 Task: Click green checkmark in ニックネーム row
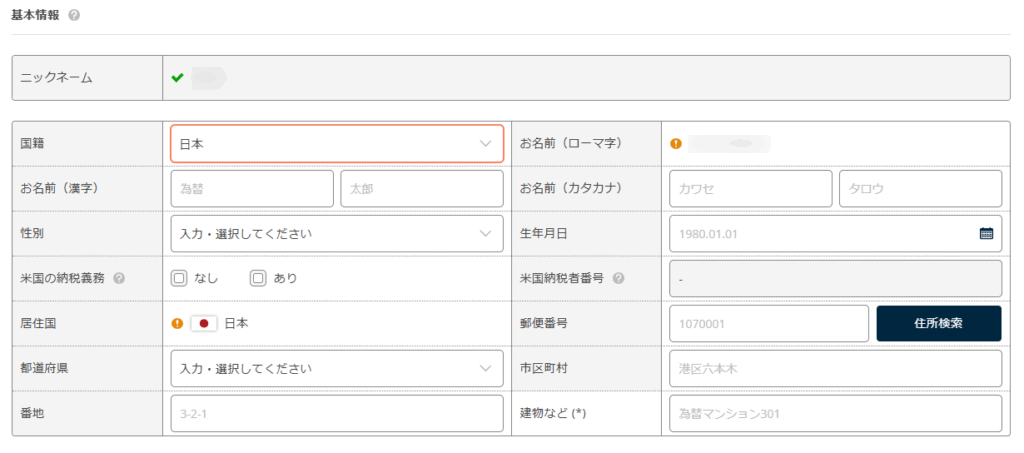point(177,78)
